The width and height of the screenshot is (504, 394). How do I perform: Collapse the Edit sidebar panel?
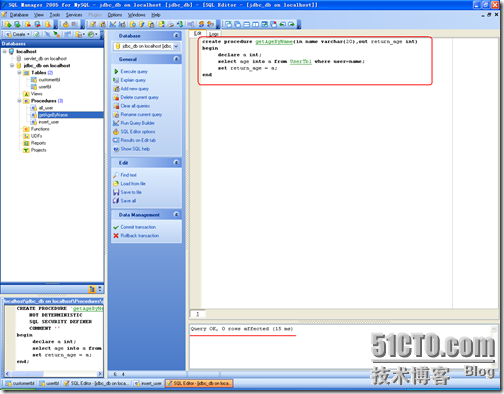pos(176,163)
